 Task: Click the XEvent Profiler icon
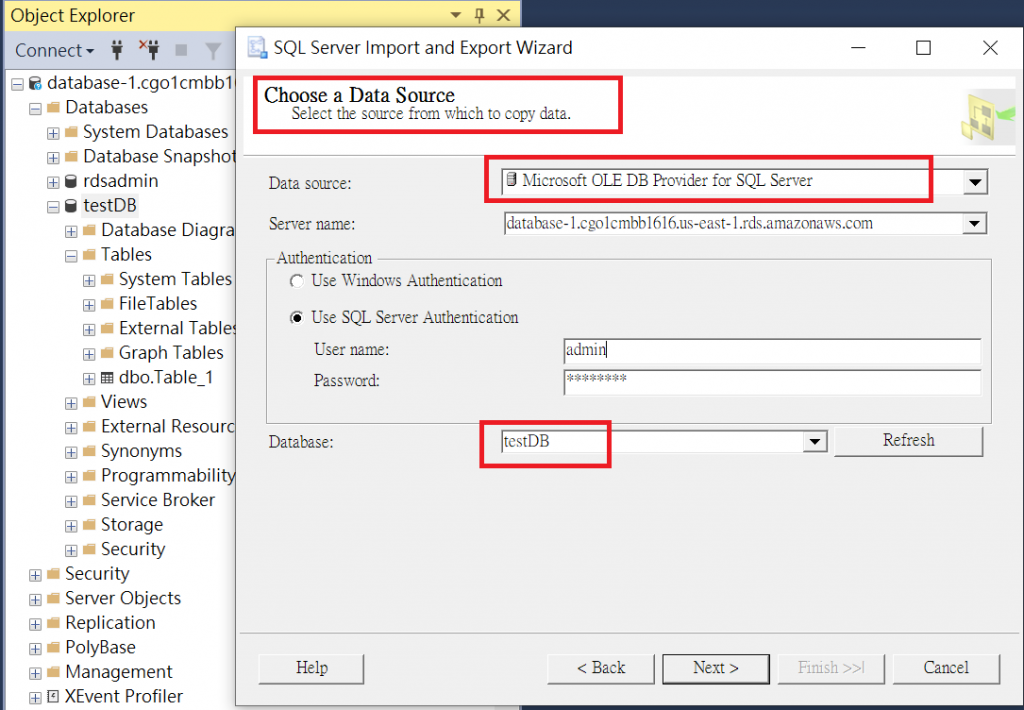click(x=54, y=696)
